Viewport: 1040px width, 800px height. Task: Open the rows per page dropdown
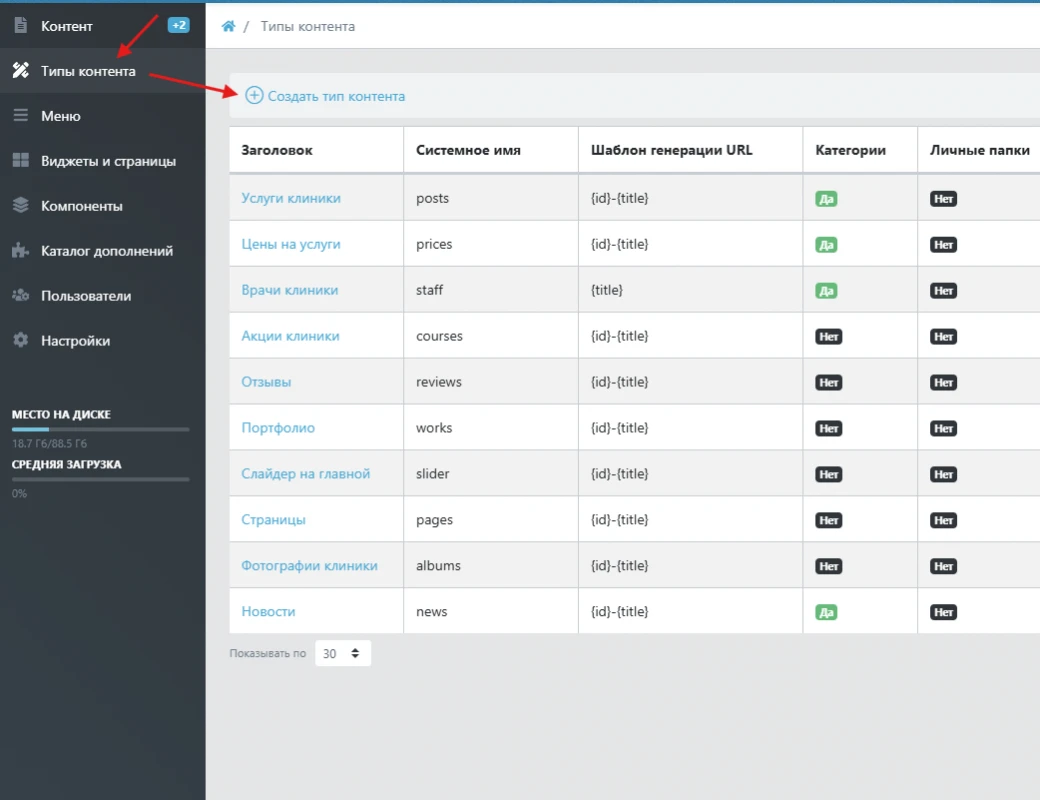pos(342,654)
